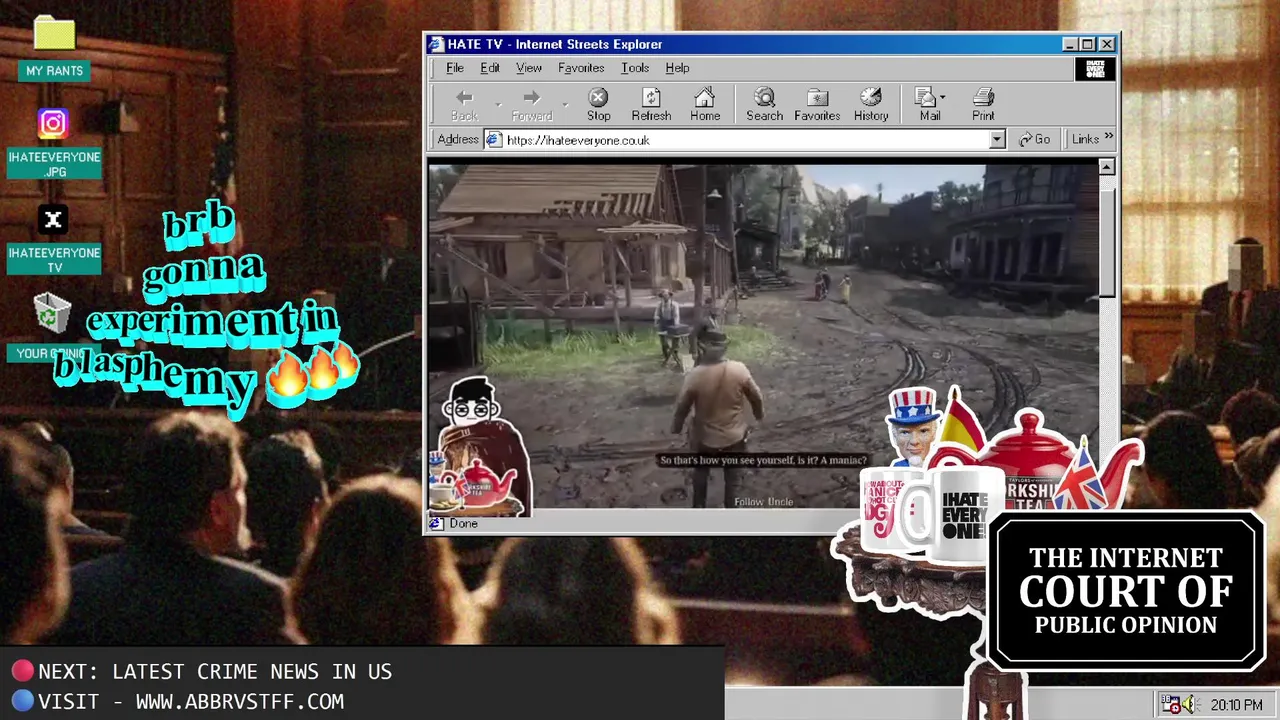The image size is (1280, 720).
Task: Click the Links toolbar label
Action: (x=1085, y=139)
